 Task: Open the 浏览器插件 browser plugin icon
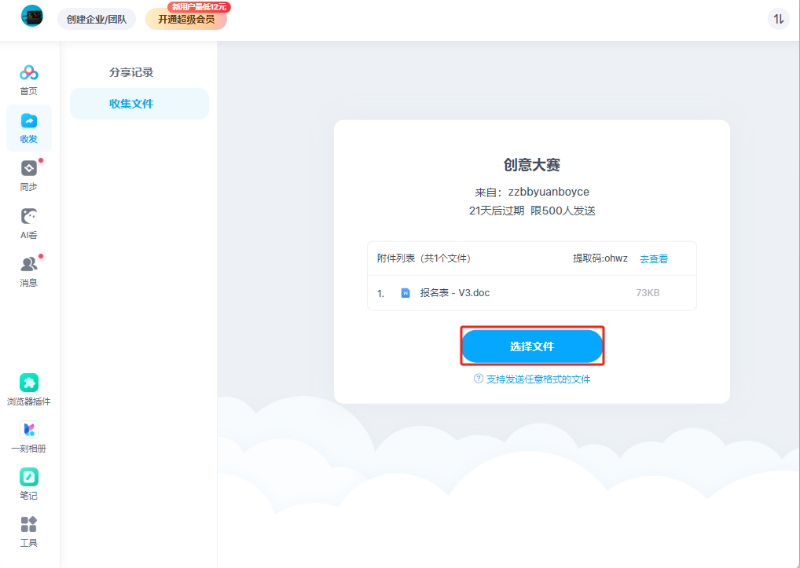(x=29, y=383)
